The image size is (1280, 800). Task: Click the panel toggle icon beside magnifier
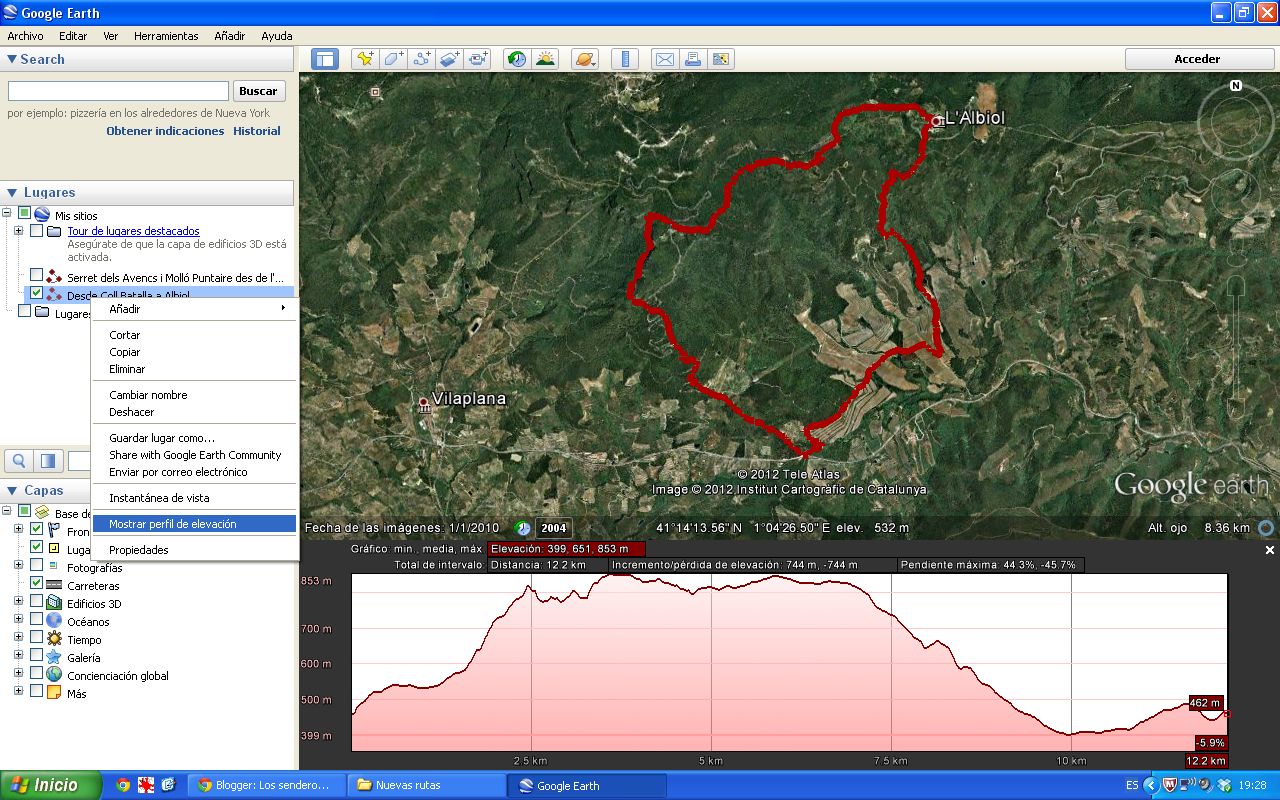pyautogui.click(x=48, y=461)
